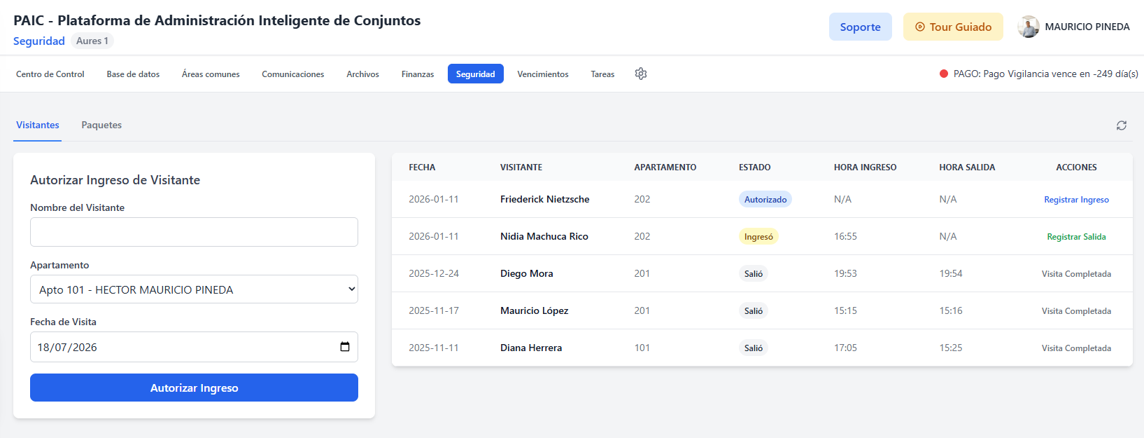Go to Centro de Control
1144x438 pixels.
click(x=50, y=74)
